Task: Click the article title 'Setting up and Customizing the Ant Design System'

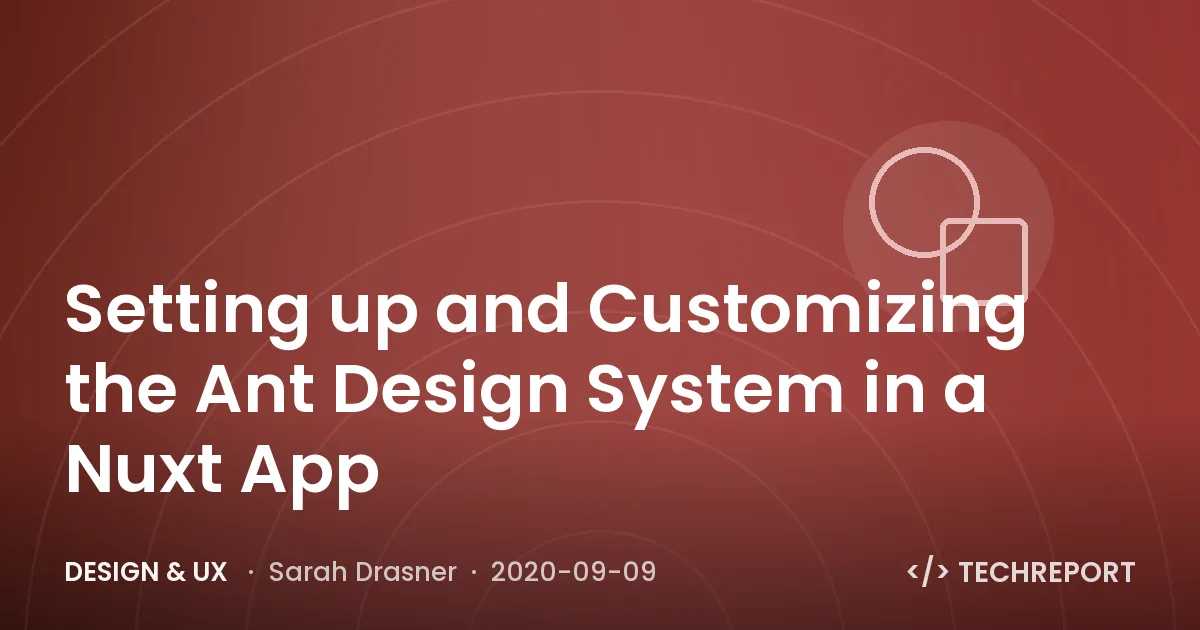Action: pyautogui.click(x=546, y=390)
